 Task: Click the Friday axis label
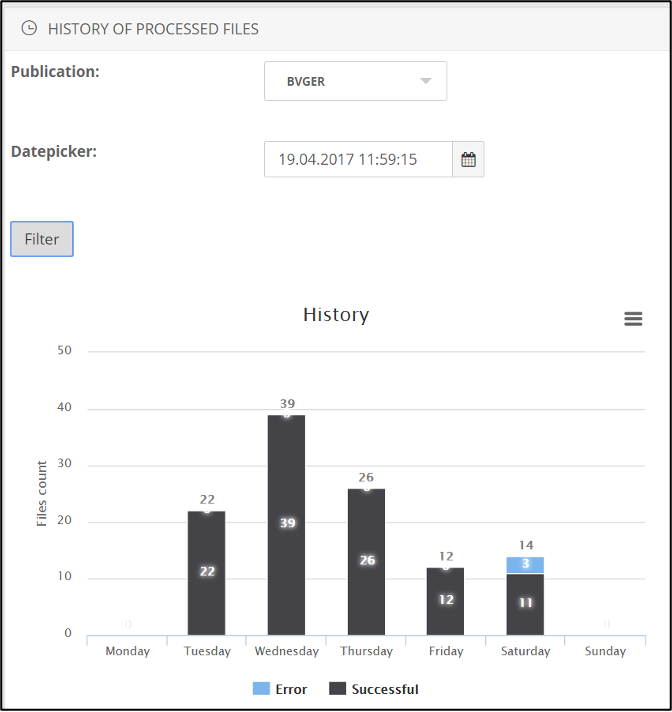pos(446,651)
